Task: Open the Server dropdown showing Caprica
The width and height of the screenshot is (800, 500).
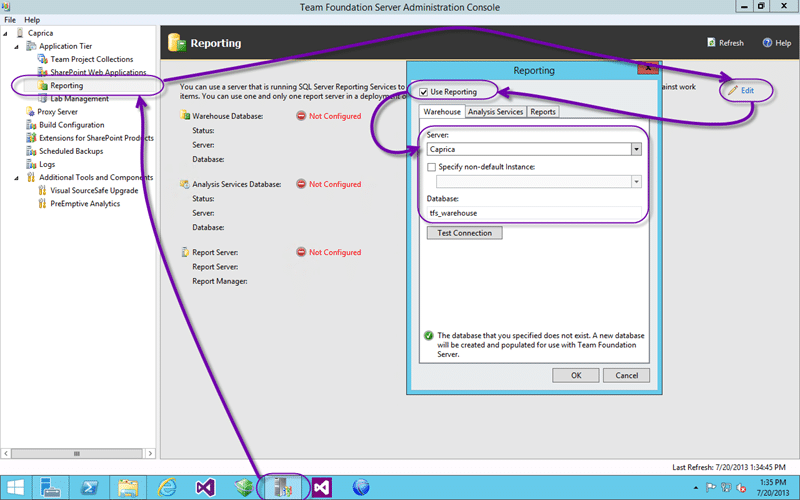Action: (636, 149)
